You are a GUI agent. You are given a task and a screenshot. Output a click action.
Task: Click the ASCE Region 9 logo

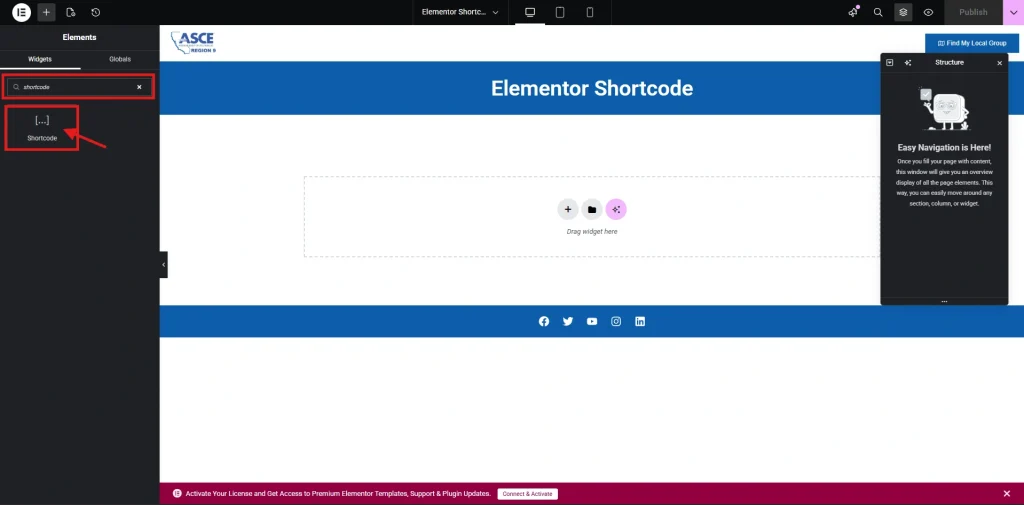click(x=193, y=43)
